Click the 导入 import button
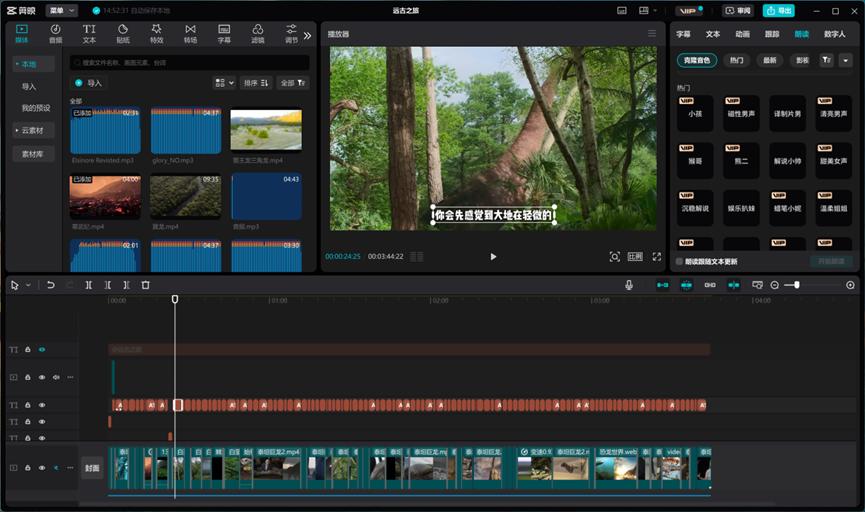 coord(90,83)
